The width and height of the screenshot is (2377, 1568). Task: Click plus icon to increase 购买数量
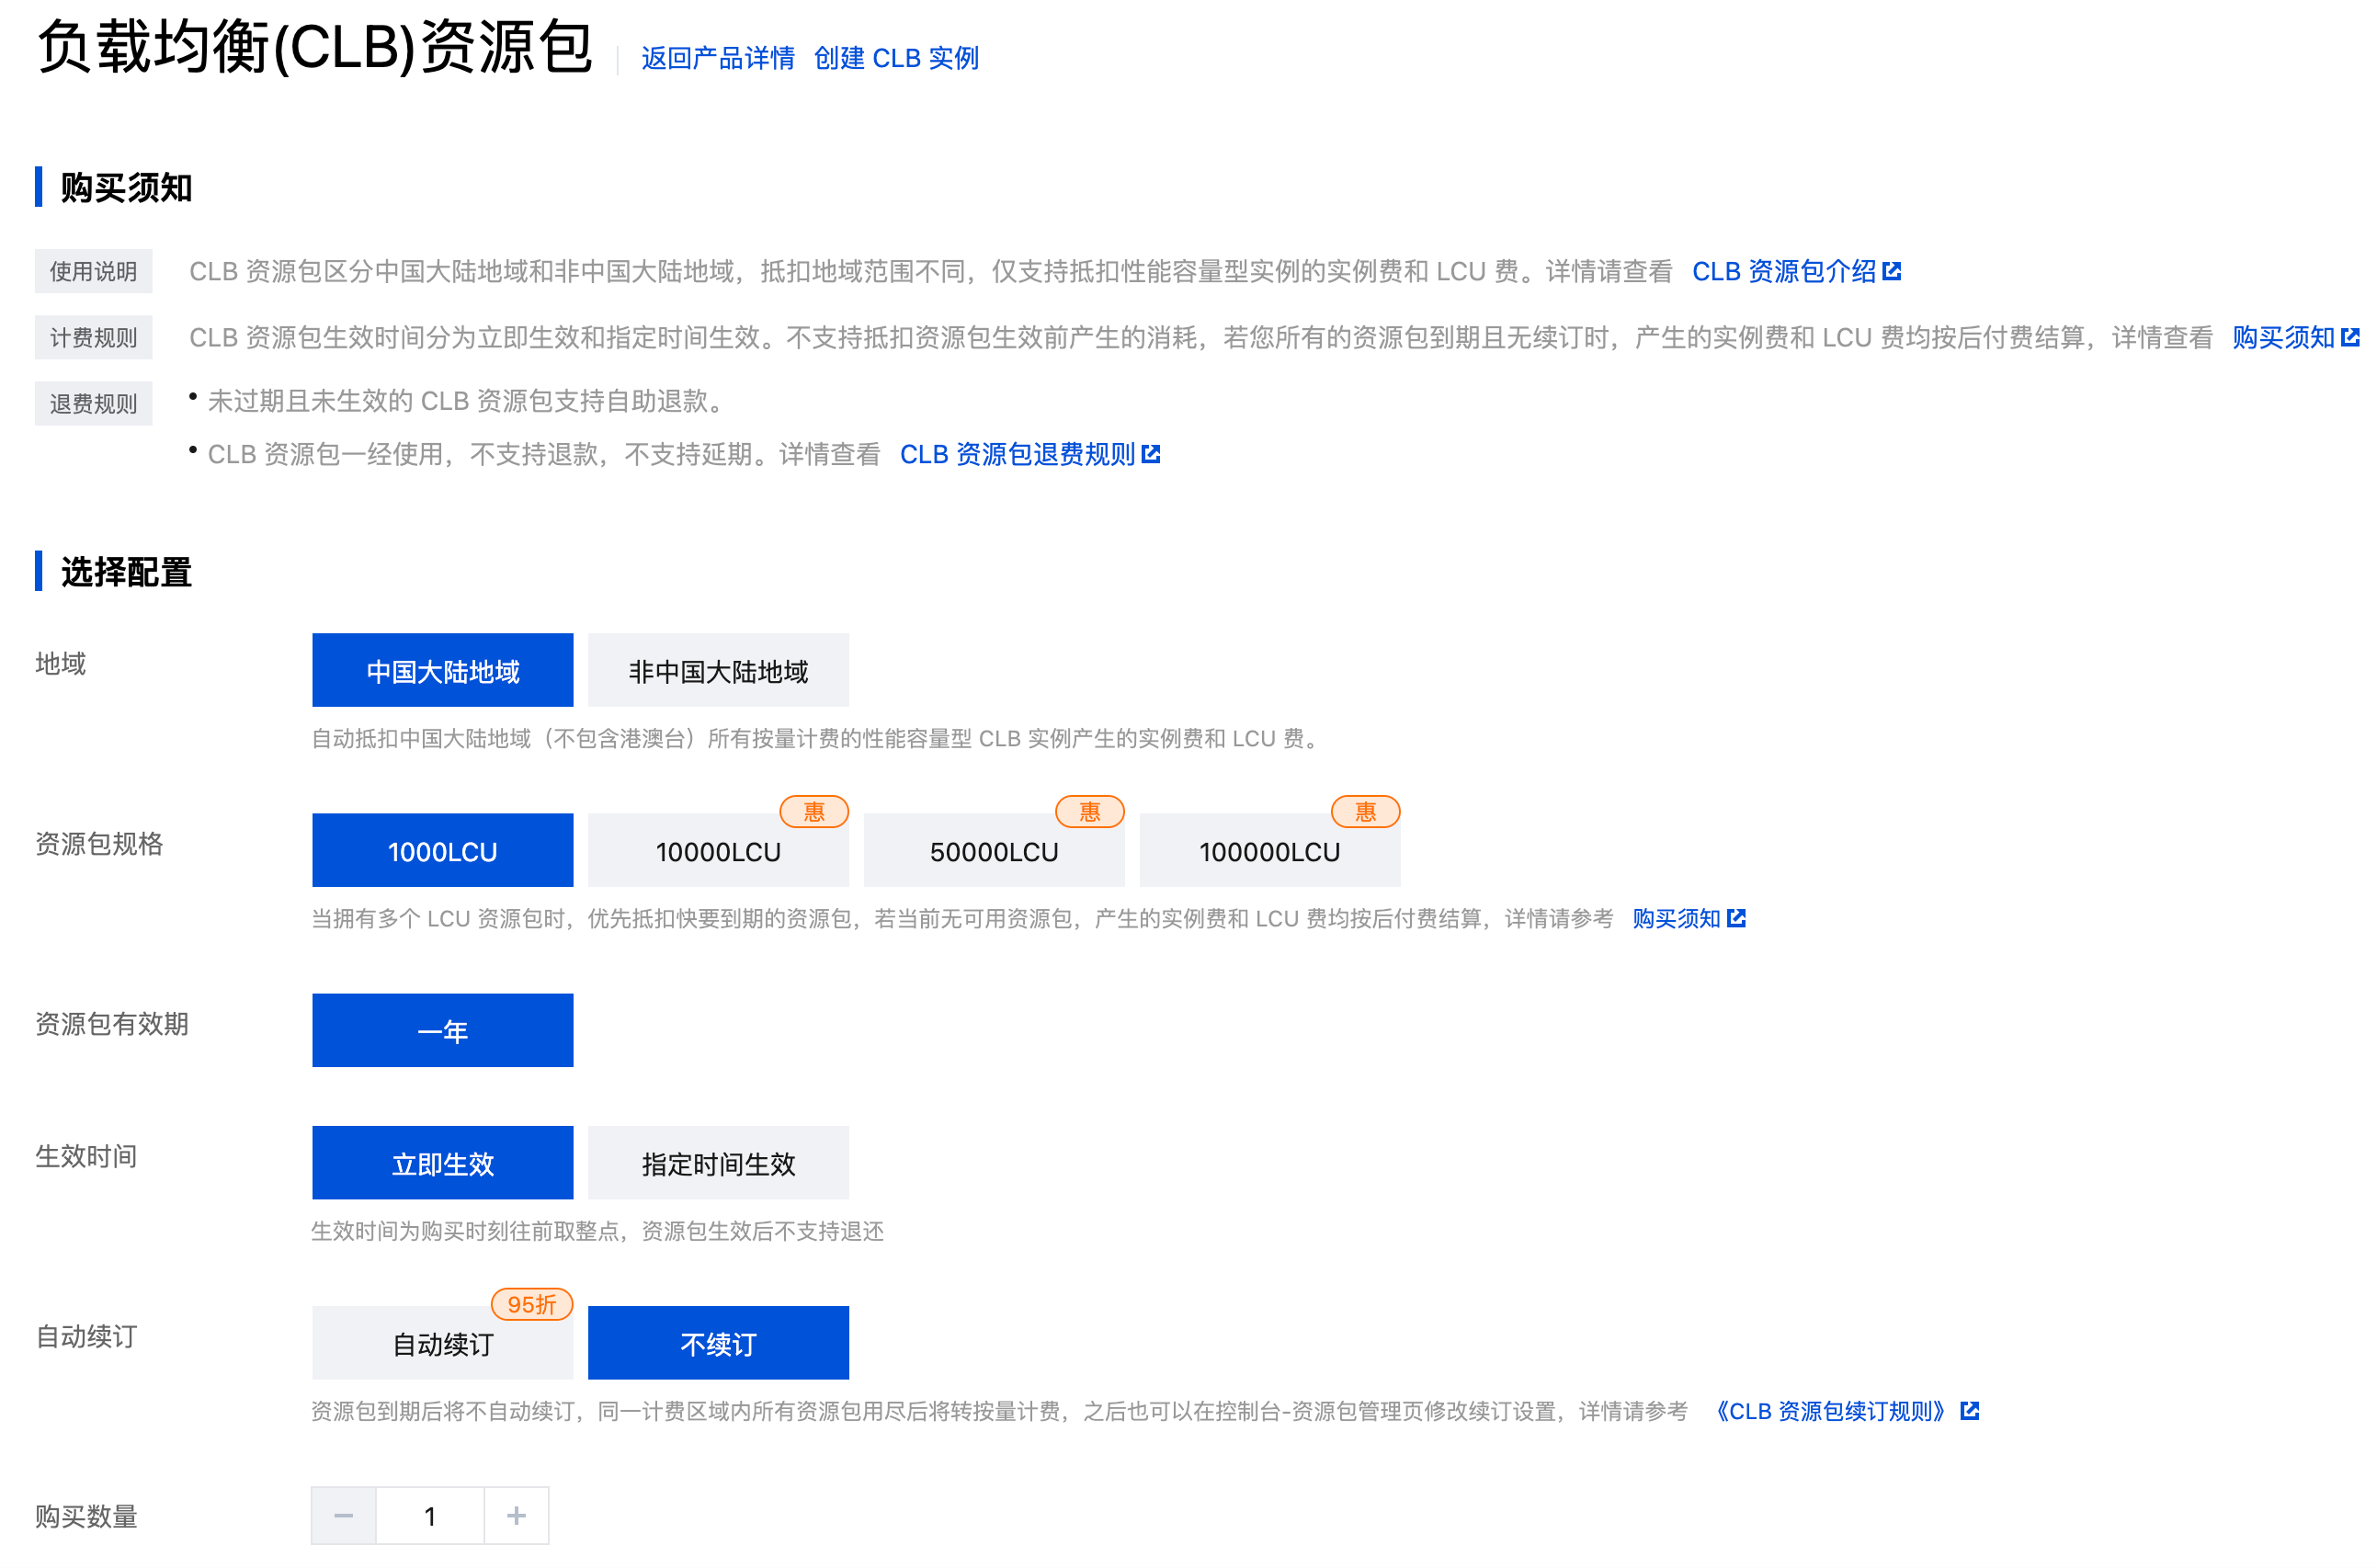(x=516, y=1516)
